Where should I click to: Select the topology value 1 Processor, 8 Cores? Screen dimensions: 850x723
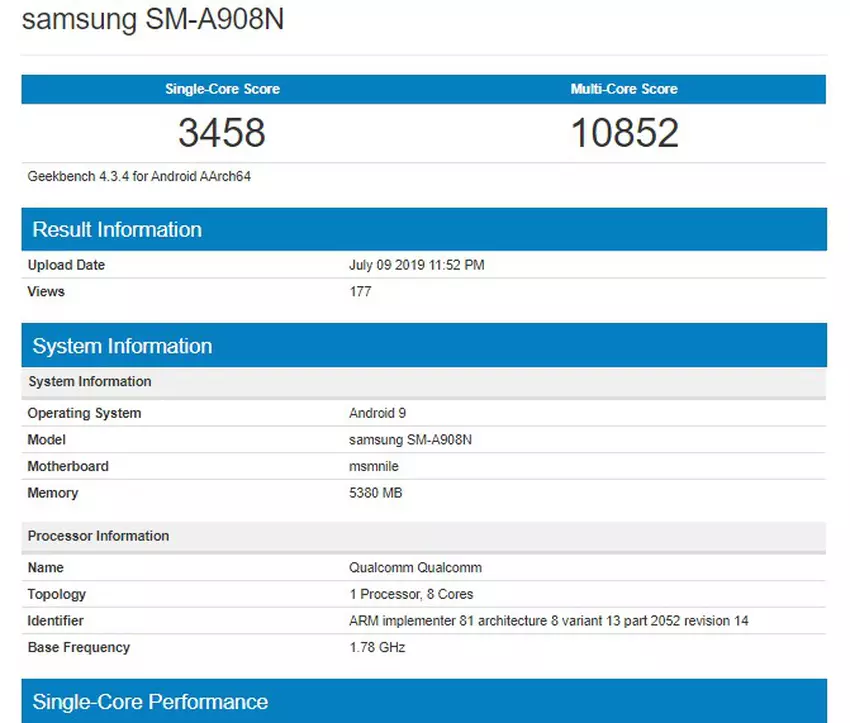(411, 594)
